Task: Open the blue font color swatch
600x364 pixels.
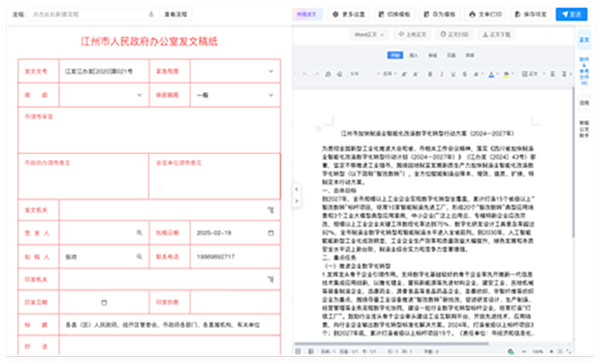Action: click(x=491, y=74)
